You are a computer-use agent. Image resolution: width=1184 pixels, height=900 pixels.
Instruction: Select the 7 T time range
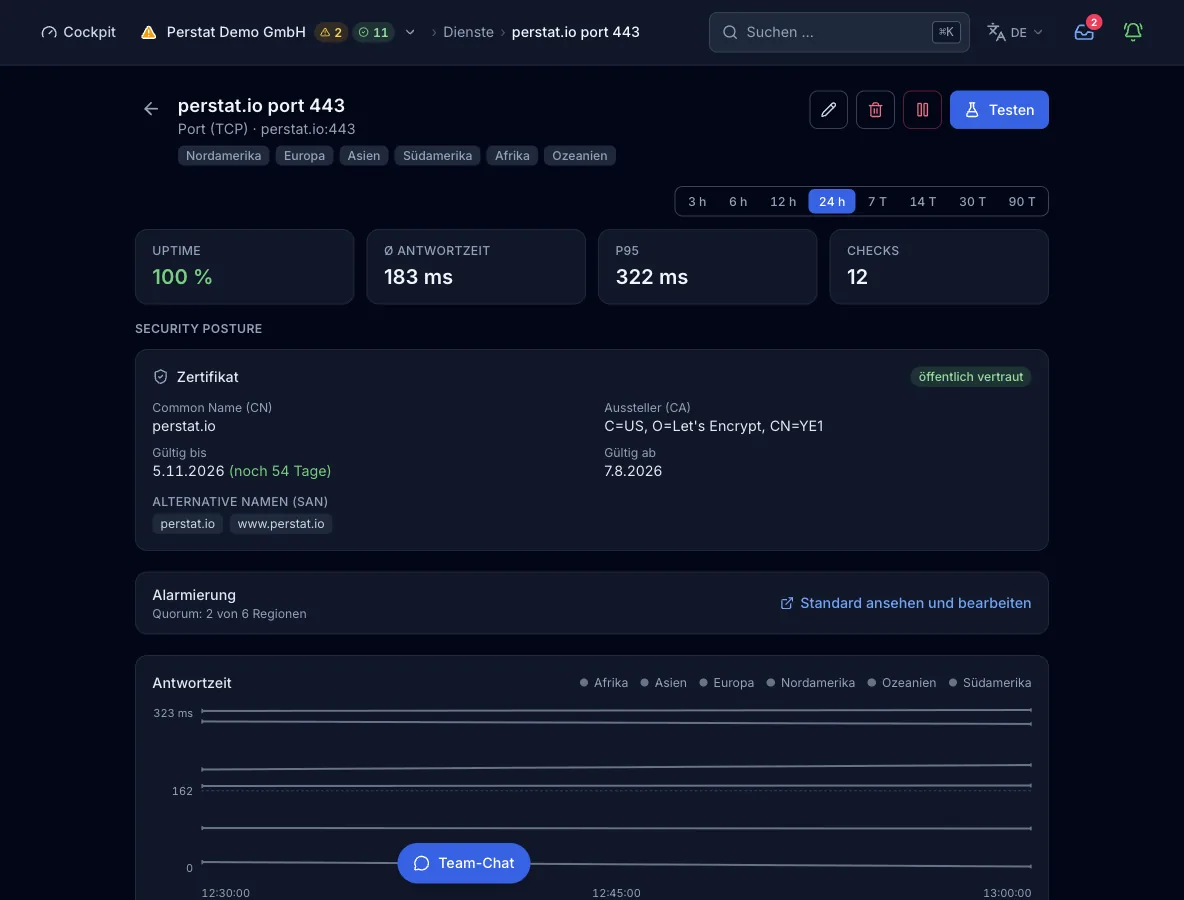(877, 202)
